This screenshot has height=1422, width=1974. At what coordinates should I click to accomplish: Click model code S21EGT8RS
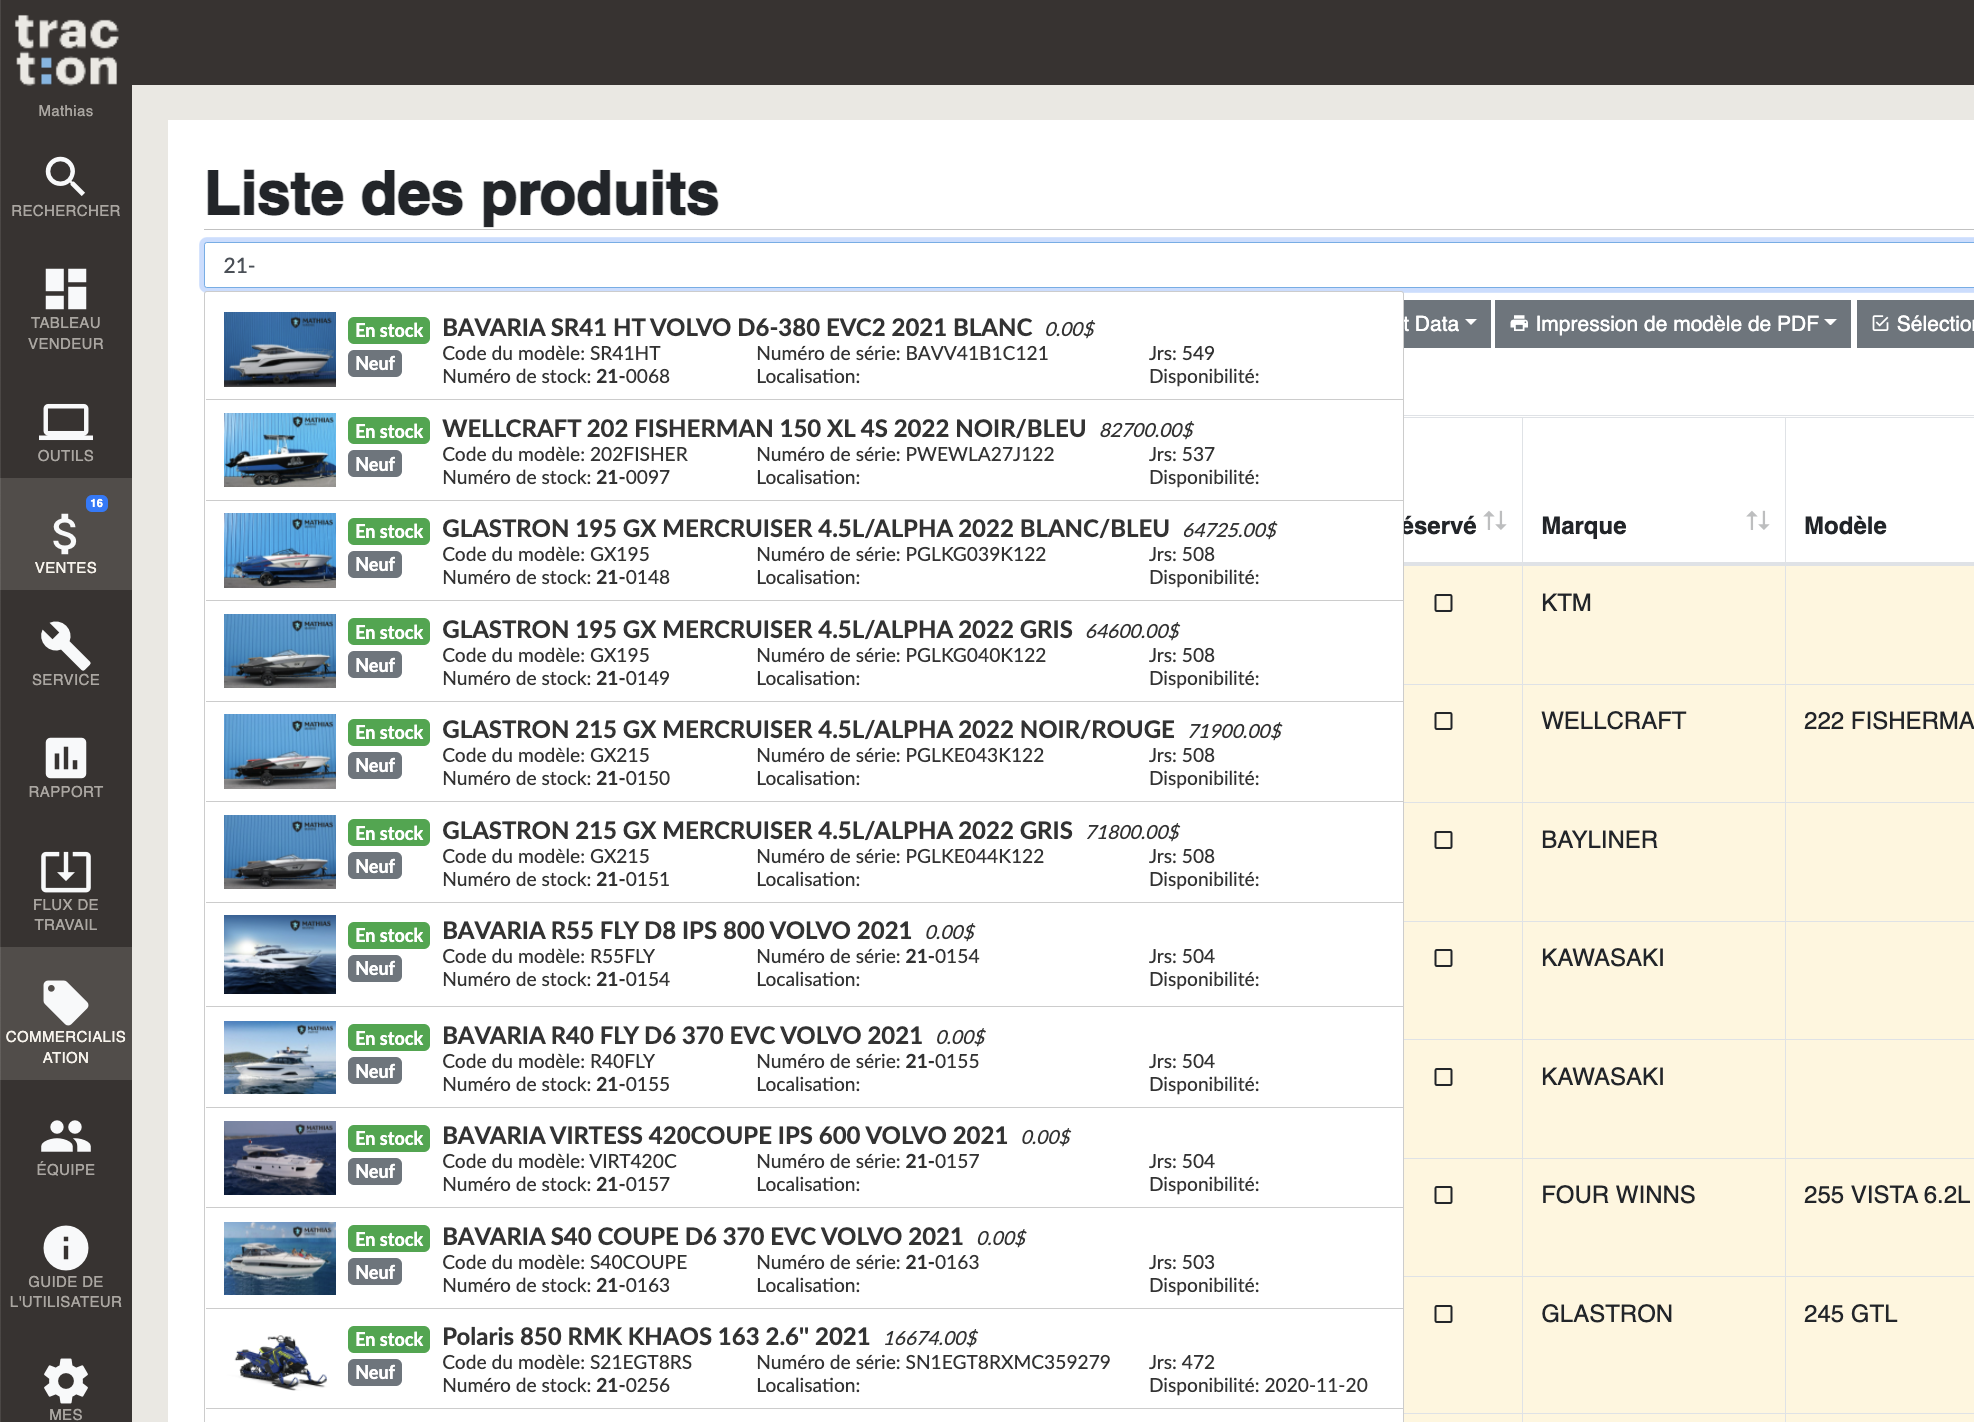[x=641, y=1362]
